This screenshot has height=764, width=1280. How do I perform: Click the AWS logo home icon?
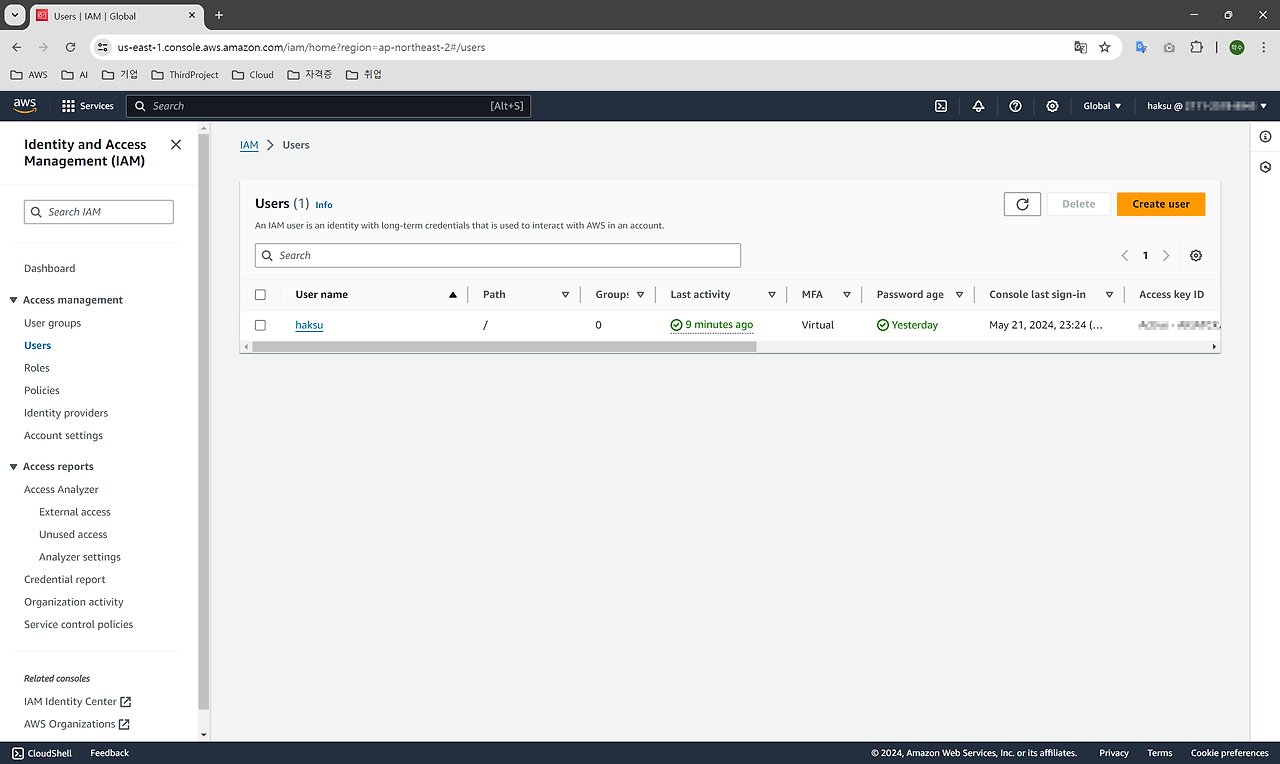25,105
